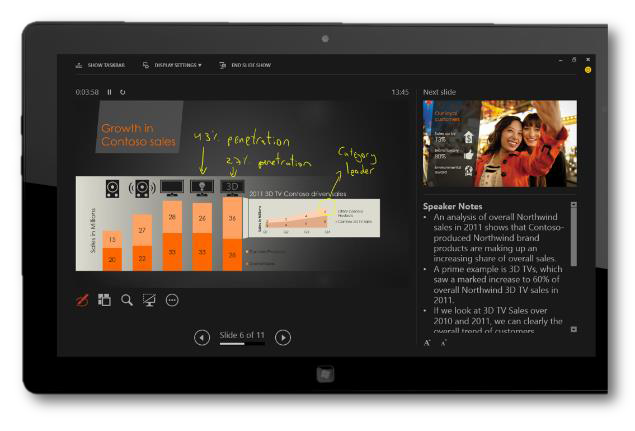This screenshot has height=431, width=635.
Task: Minimize the presenter view window
Action: click(x=560, y=60)
